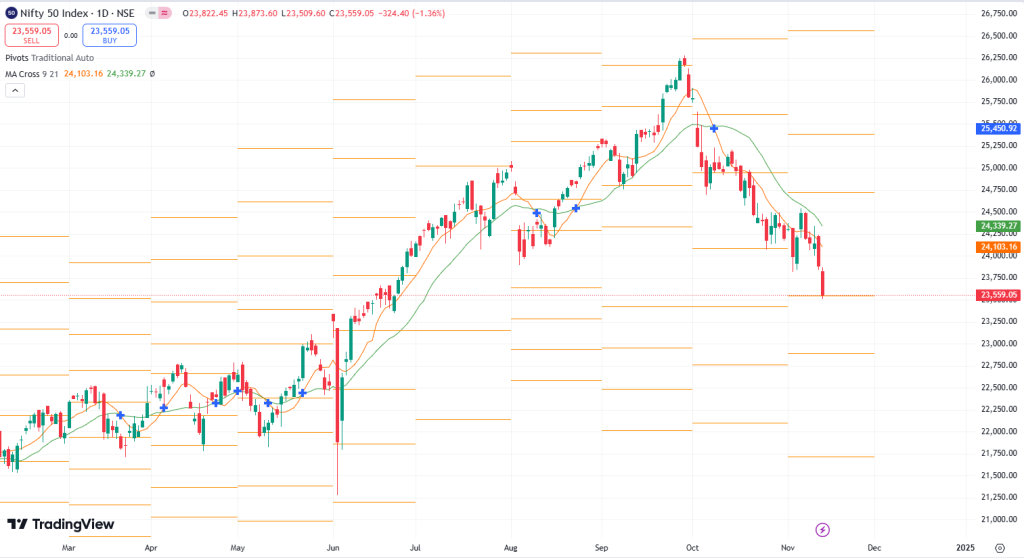Click the blue MA cross marker in early April
This screenshot has height=558, width=1024.
click(x=163, y=408)
